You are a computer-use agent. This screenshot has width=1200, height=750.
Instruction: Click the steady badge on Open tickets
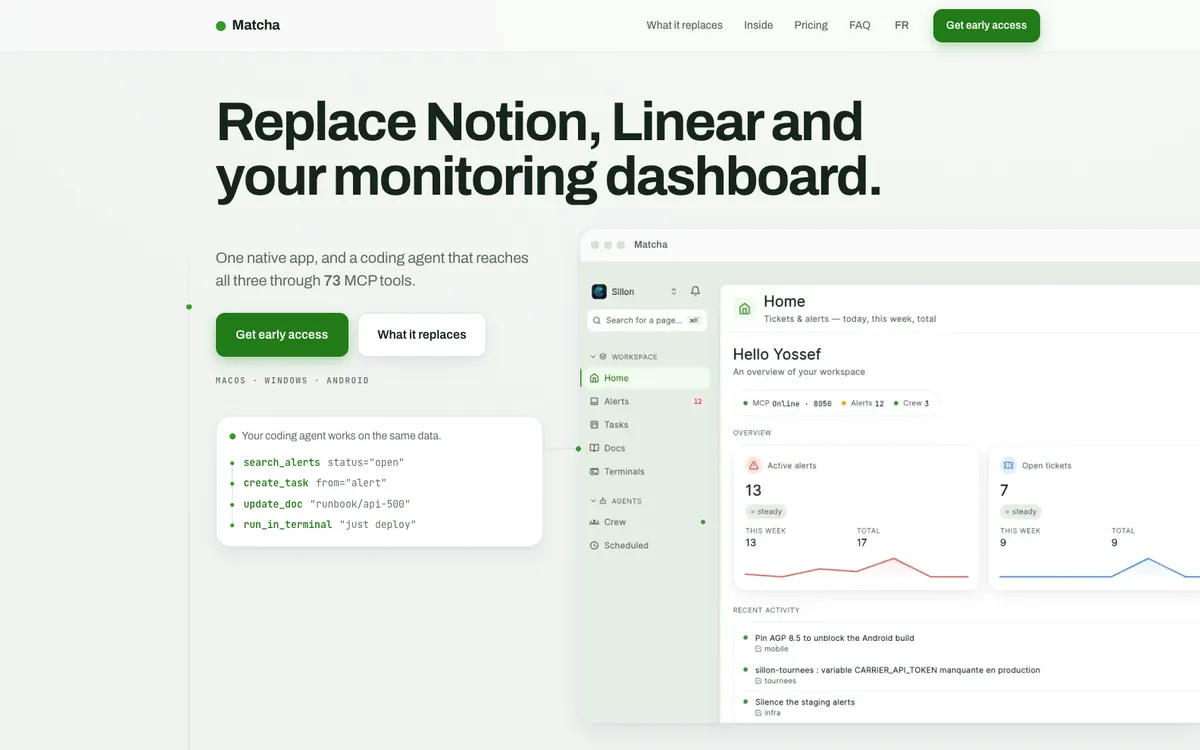[x=1020, y=512]
